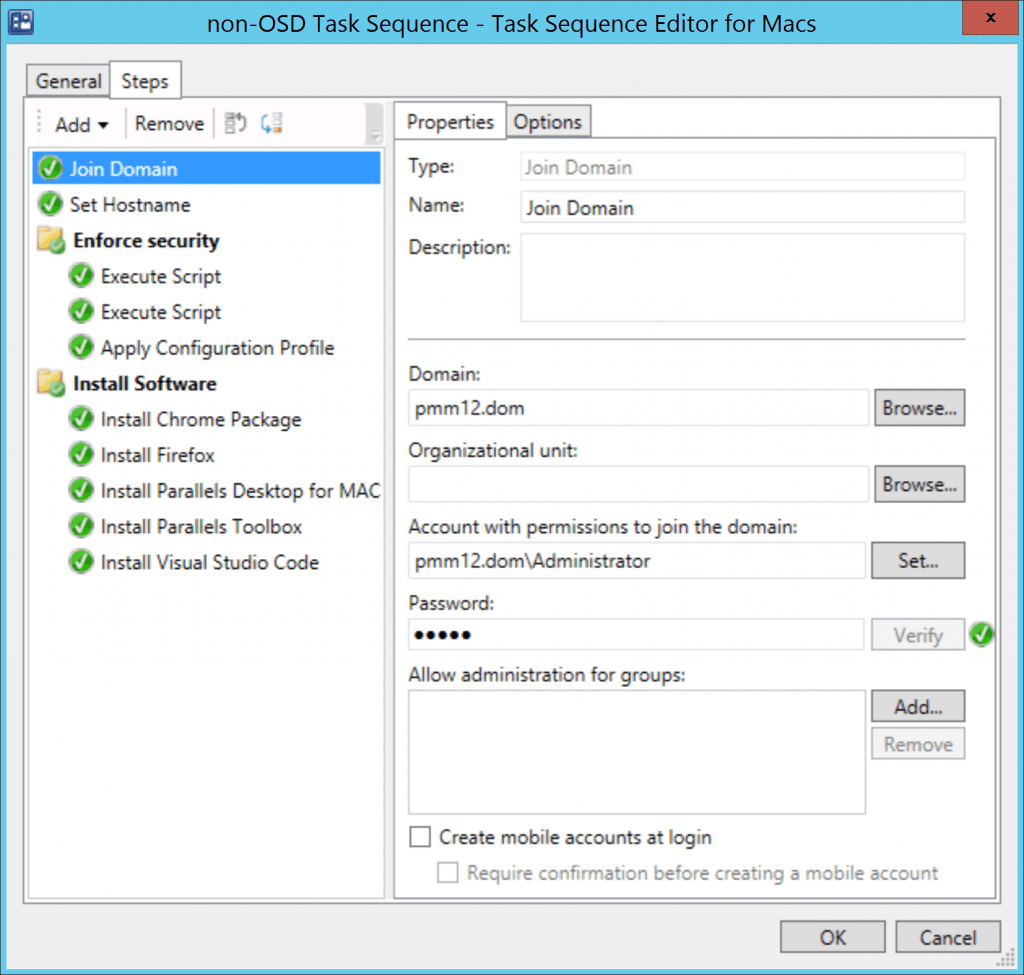Click the check icon beside Install Visual Studio Code
Viewport: 1024px width, 975px height.
coord(81,562)
